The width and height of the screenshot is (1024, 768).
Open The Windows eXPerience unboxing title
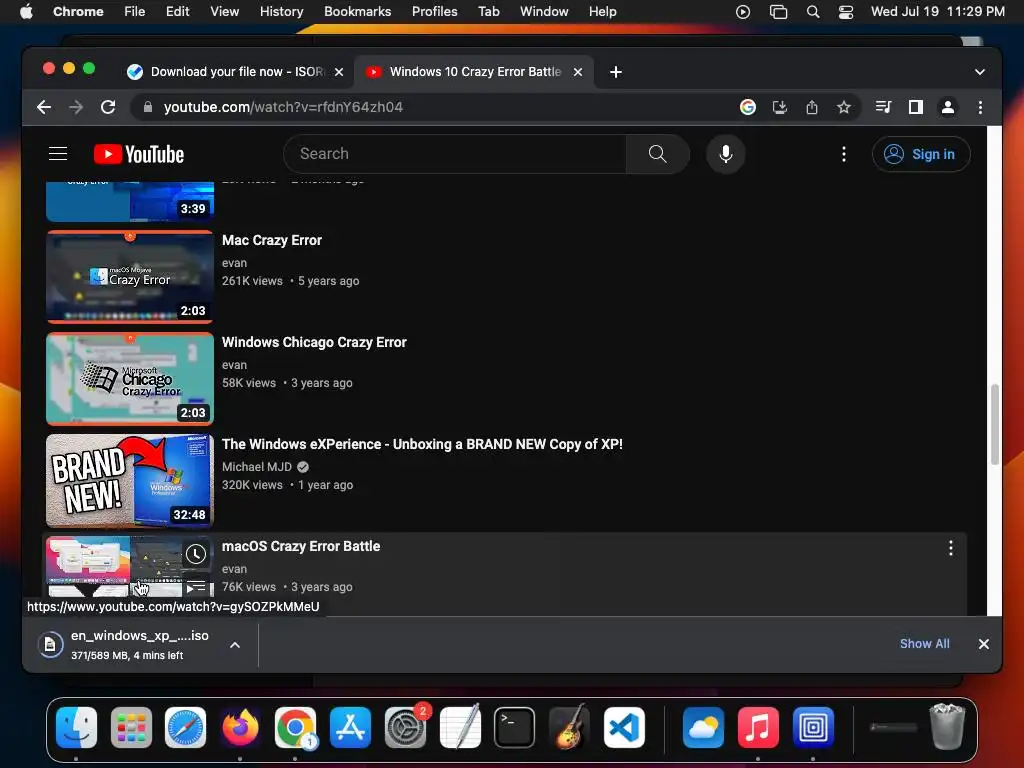point(422,444)
